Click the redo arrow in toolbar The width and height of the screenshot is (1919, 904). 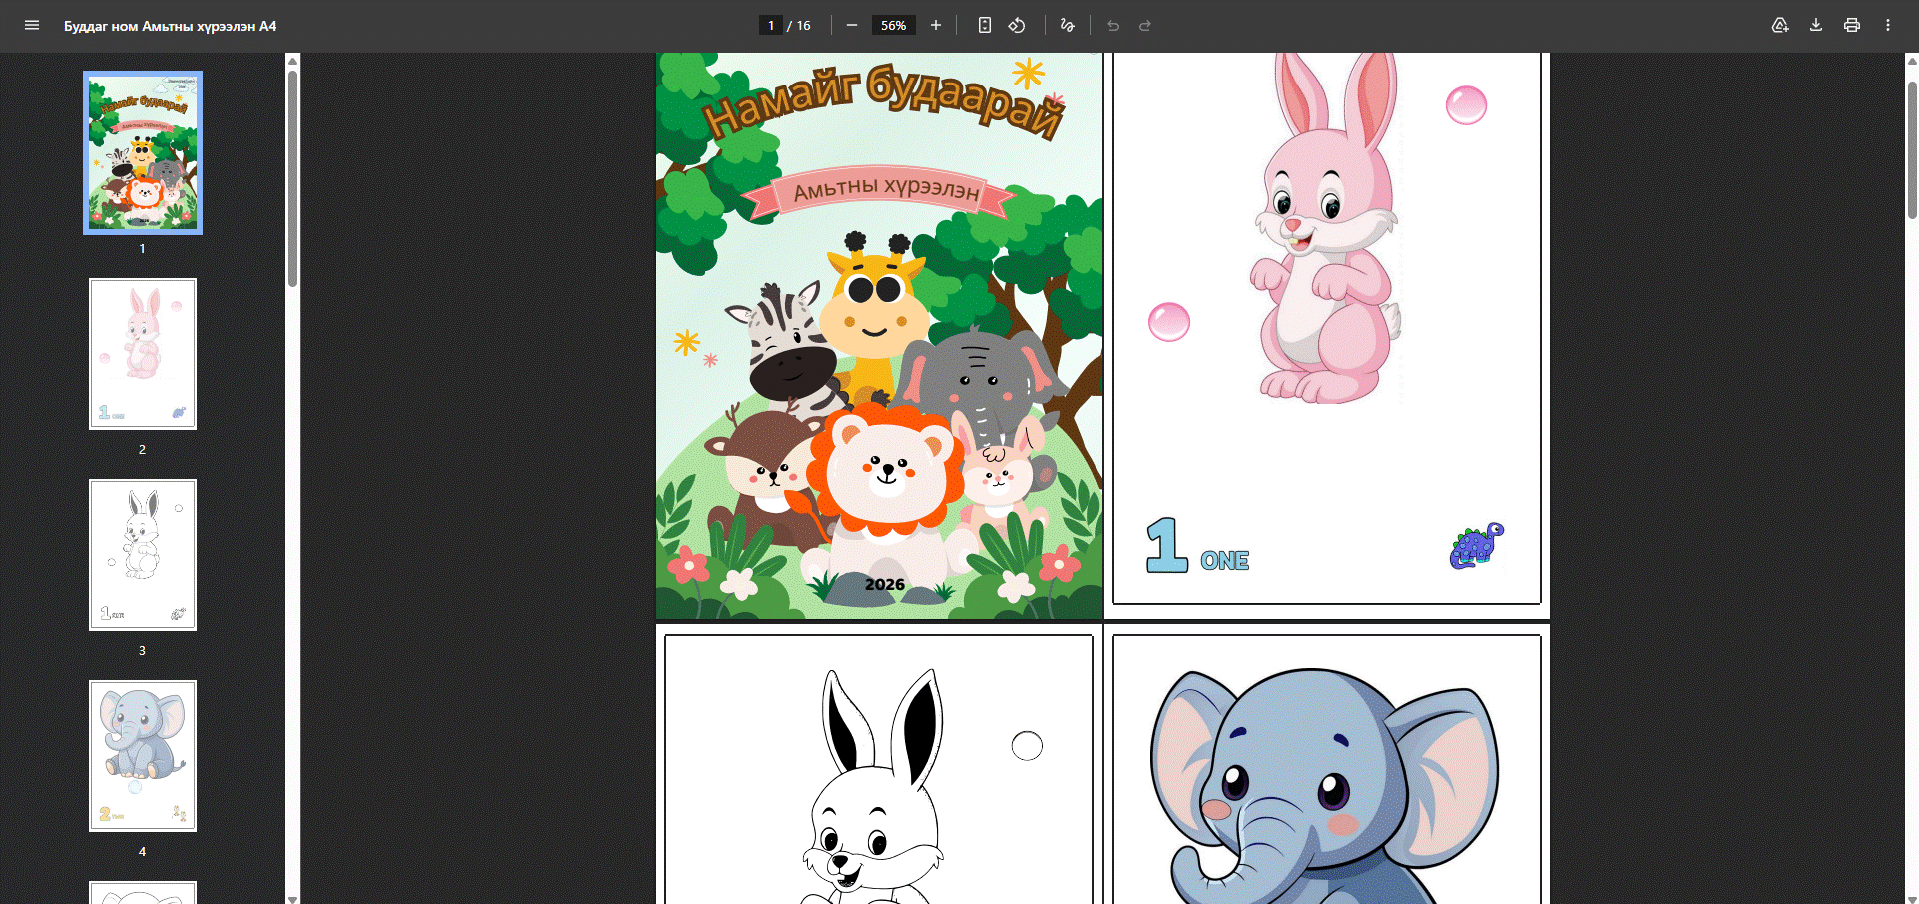(1145, 25)
